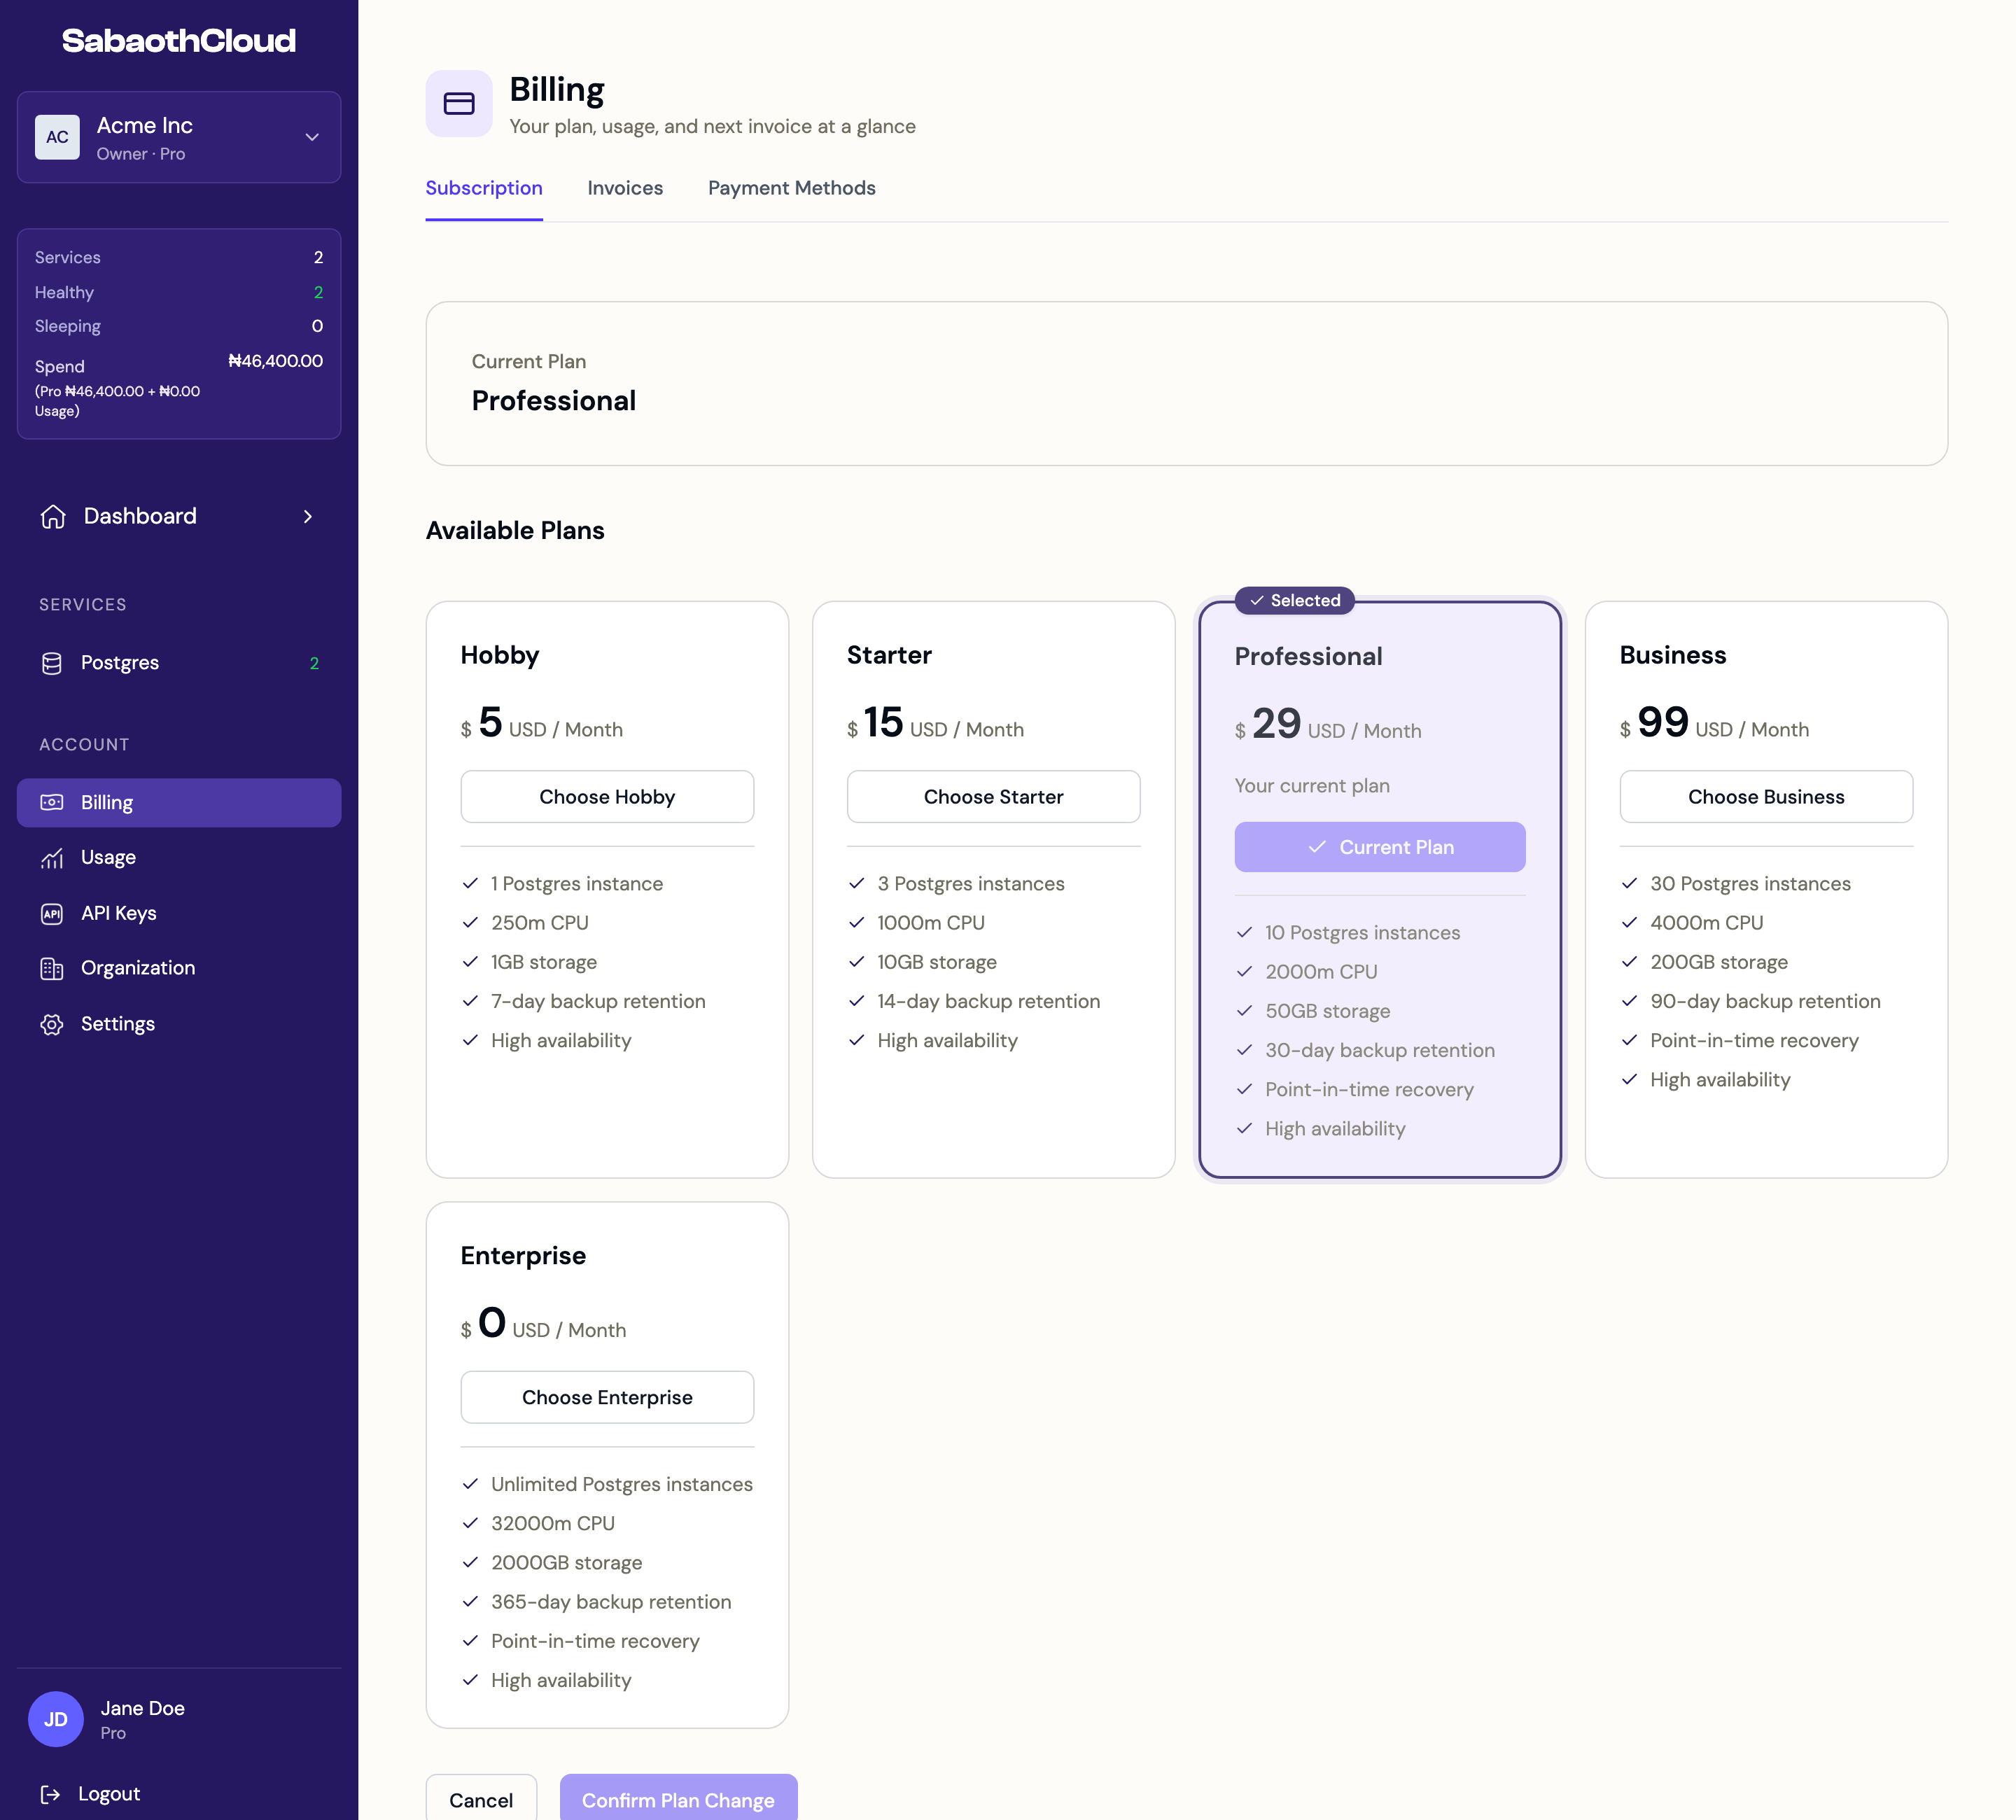Click the Enterprise plan title
This screenshot has height=1820, width=2016.
523,1256
